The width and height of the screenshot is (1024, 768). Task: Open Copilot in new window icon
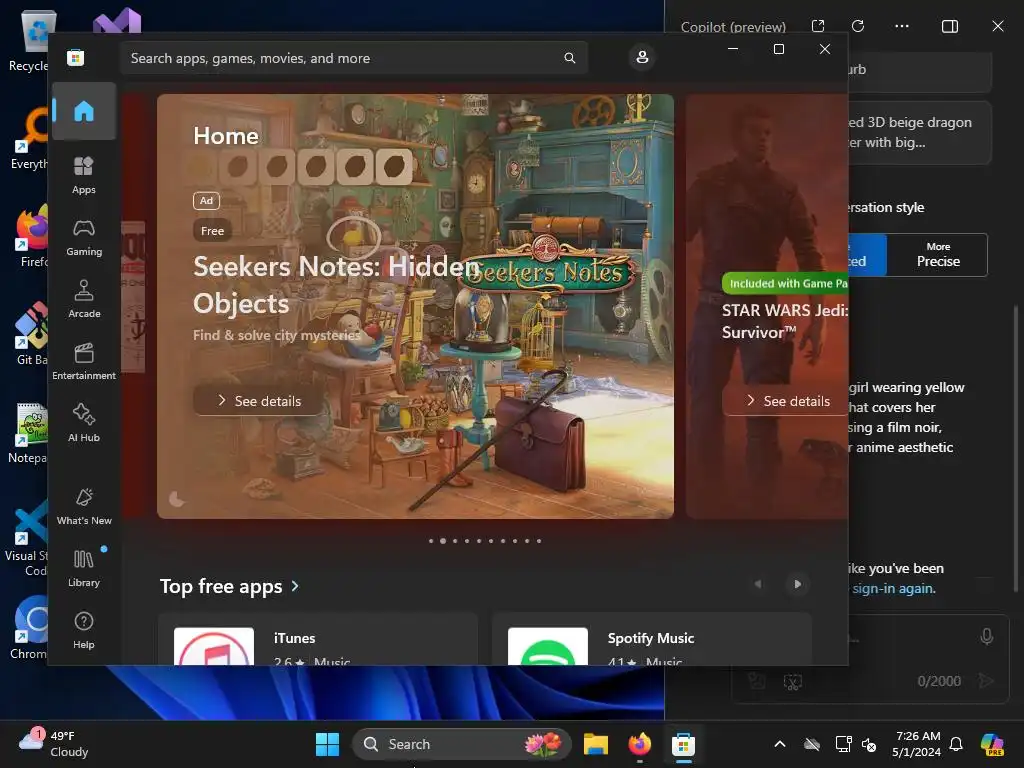(818, 26)
